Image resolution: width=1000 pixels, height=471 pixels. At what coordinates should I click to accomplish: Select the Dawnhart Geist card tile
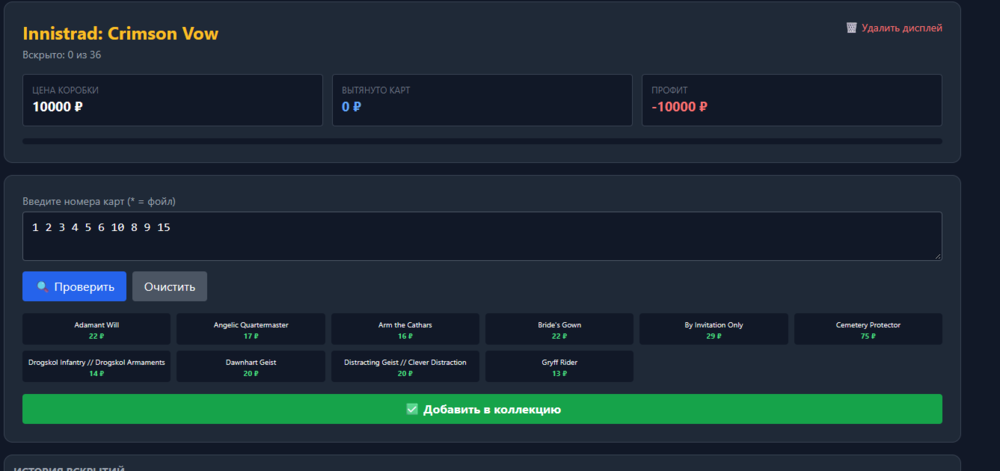251,366
